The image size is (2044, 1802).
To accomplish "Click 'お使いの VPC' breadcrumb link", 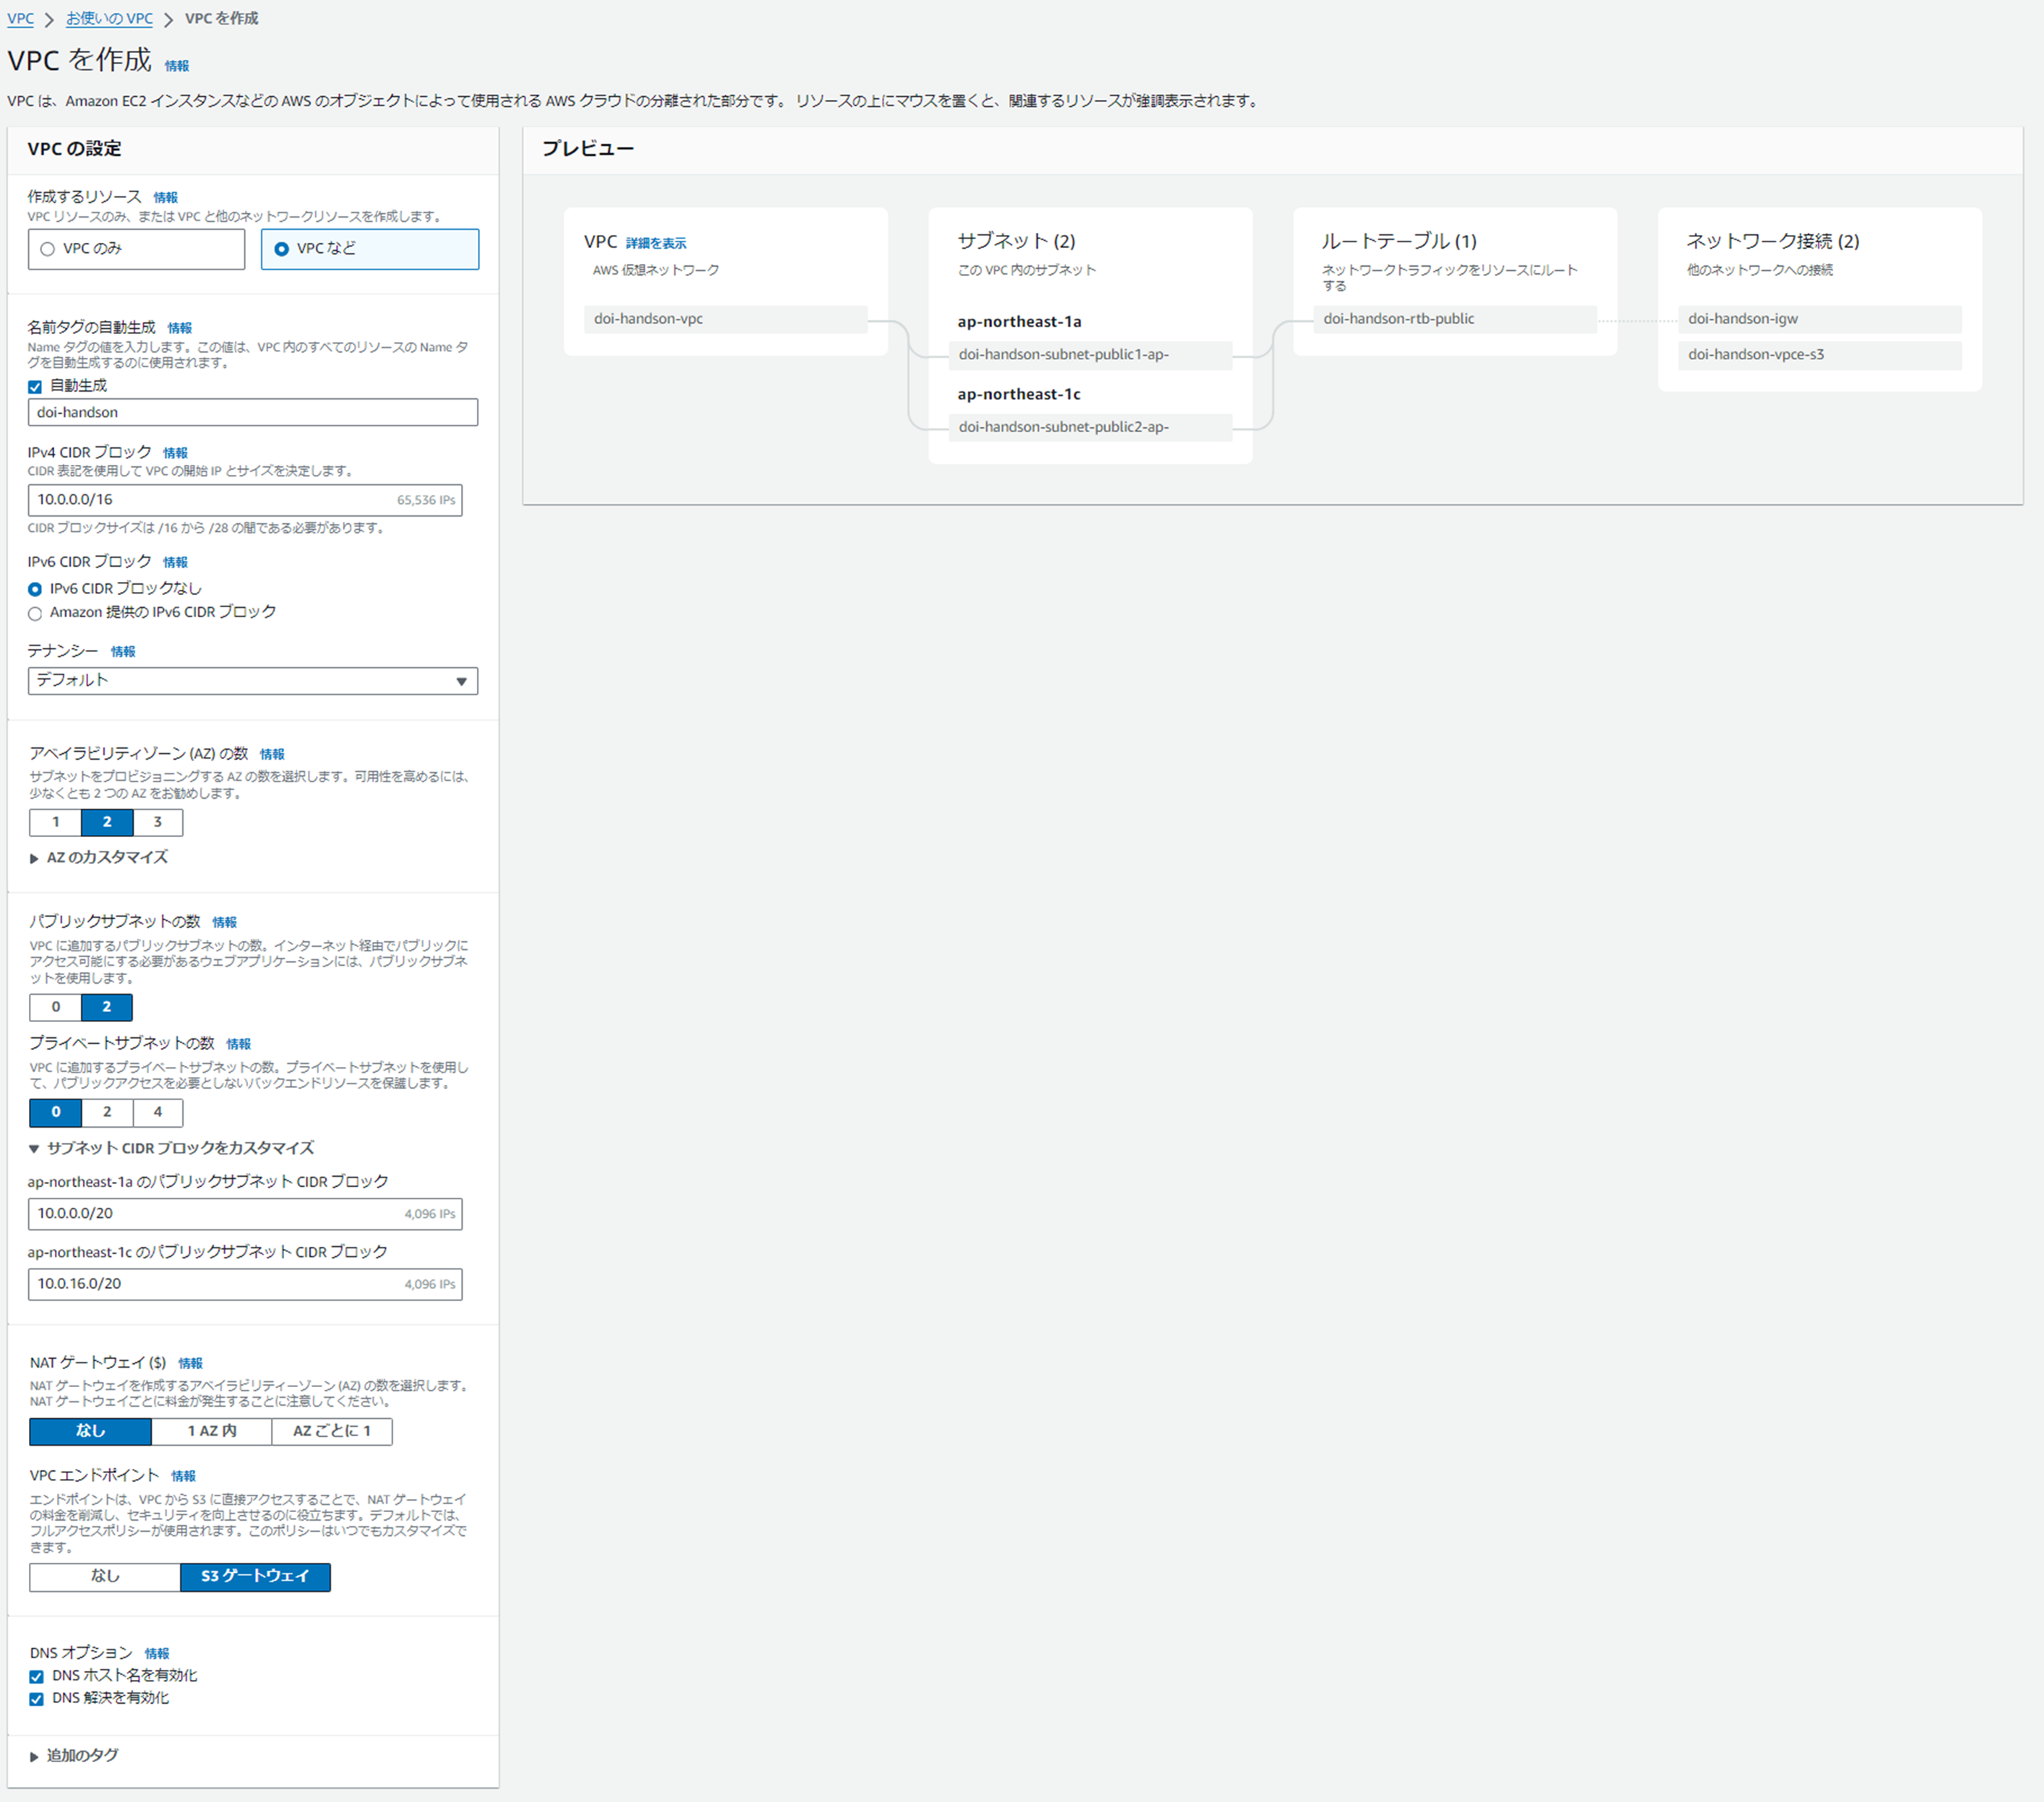I will coord(109,18).
